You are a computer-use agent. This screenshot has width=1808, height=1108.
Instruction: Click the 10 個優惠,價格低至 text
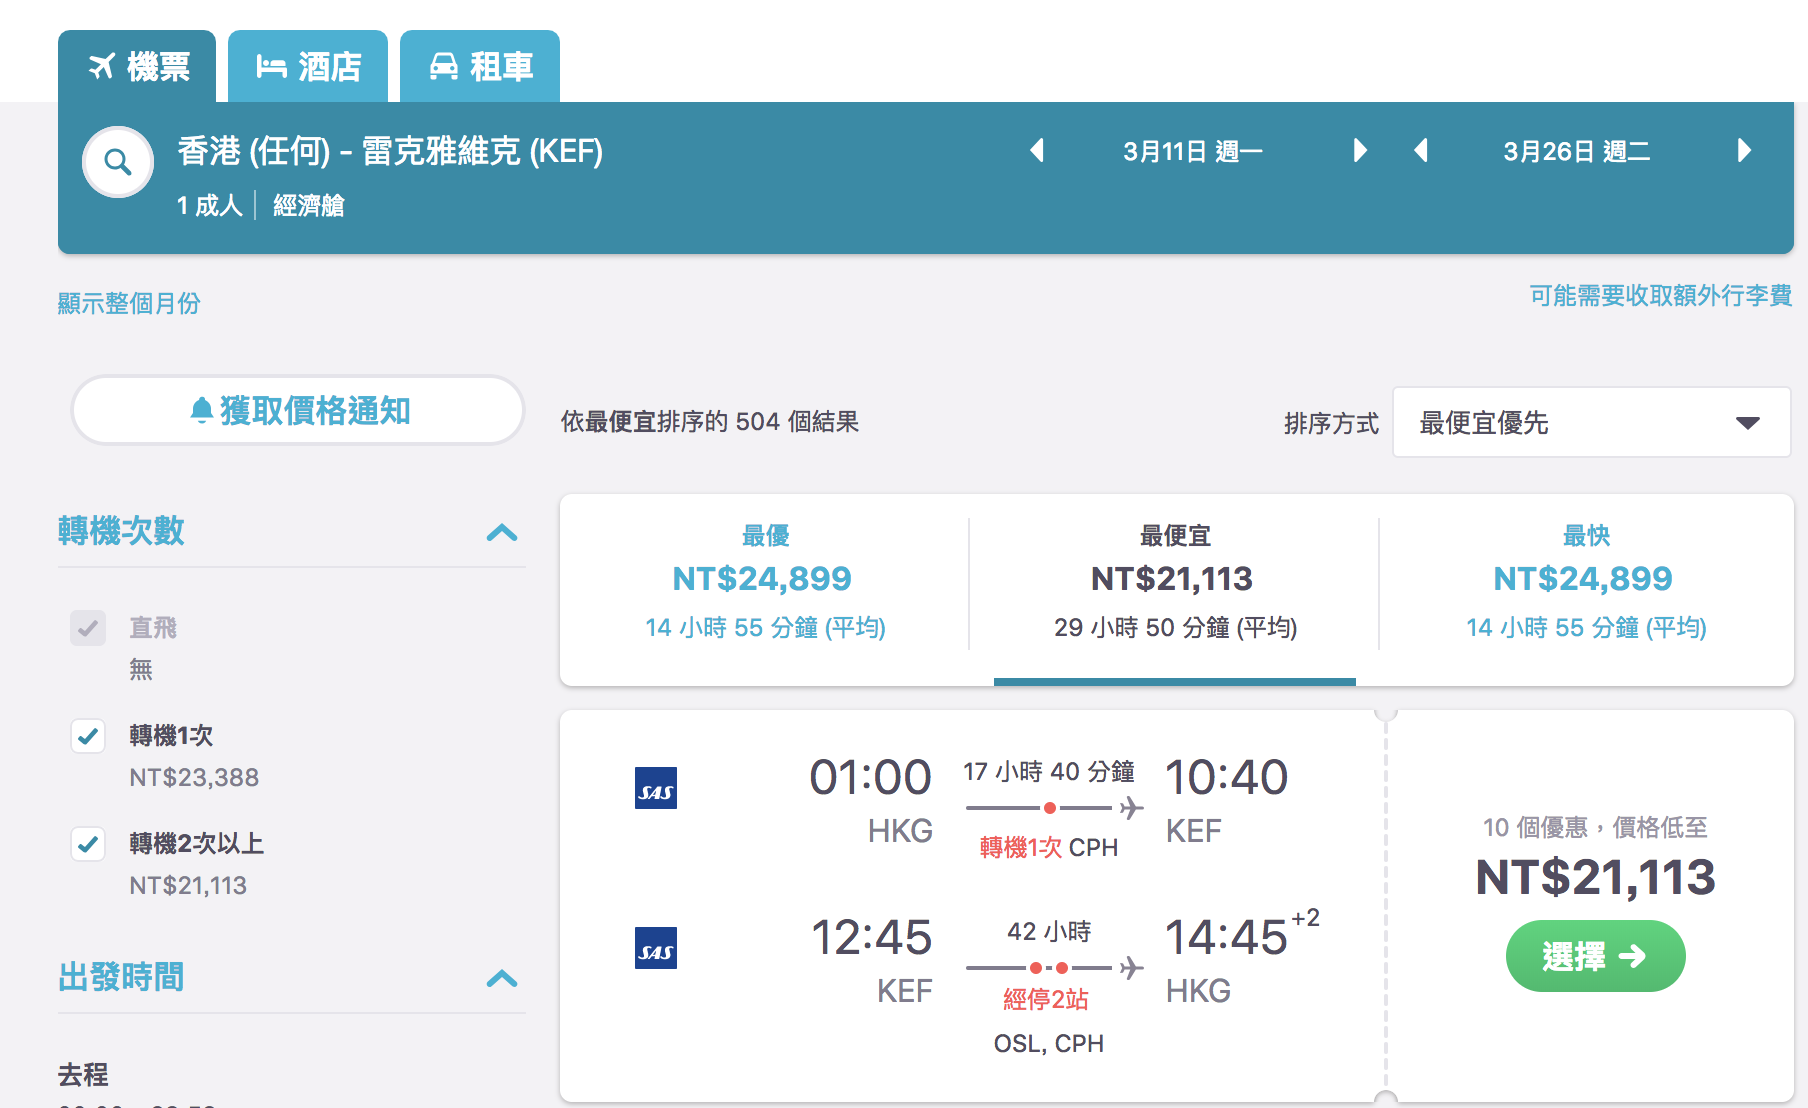click(1595, 827)
